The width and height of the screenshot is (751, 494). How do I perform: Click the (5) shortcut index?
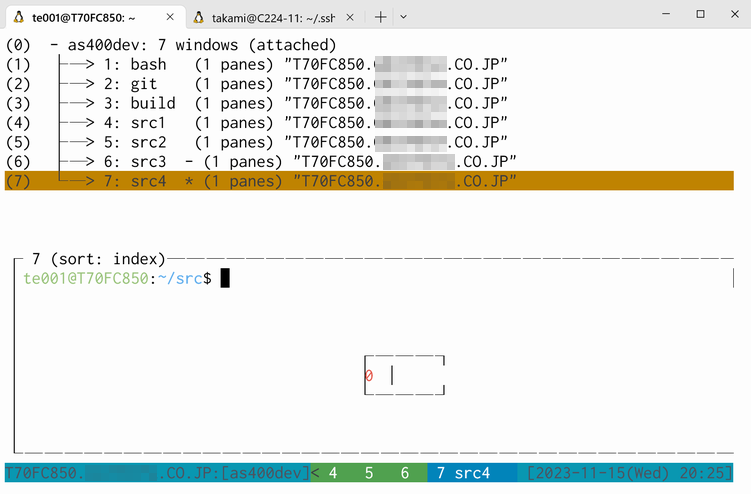(18, 142)
